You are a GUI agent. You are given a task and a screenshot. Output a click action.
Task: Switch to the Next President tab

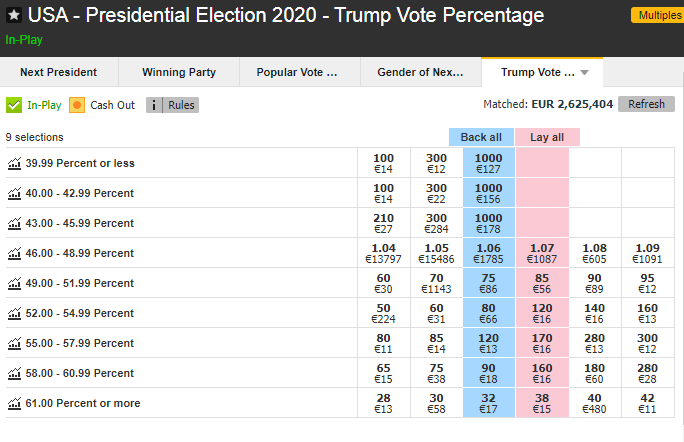[x=59, y=72]
